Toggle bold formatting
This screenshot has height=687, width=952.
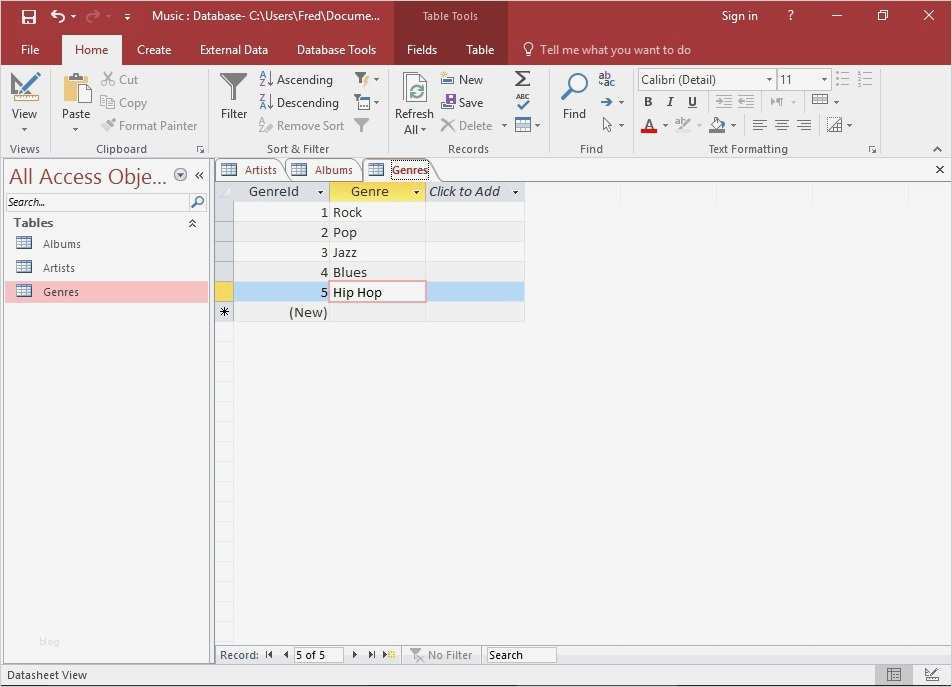tap(647, 101)
